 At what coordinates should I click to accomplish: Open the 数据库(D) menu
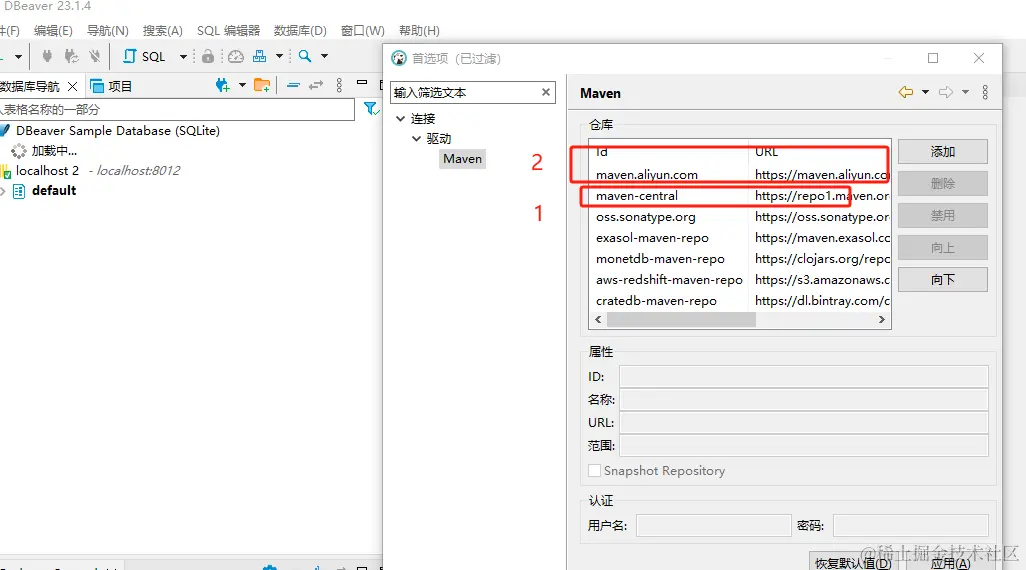pyautogui.click(x=300, y=31)
